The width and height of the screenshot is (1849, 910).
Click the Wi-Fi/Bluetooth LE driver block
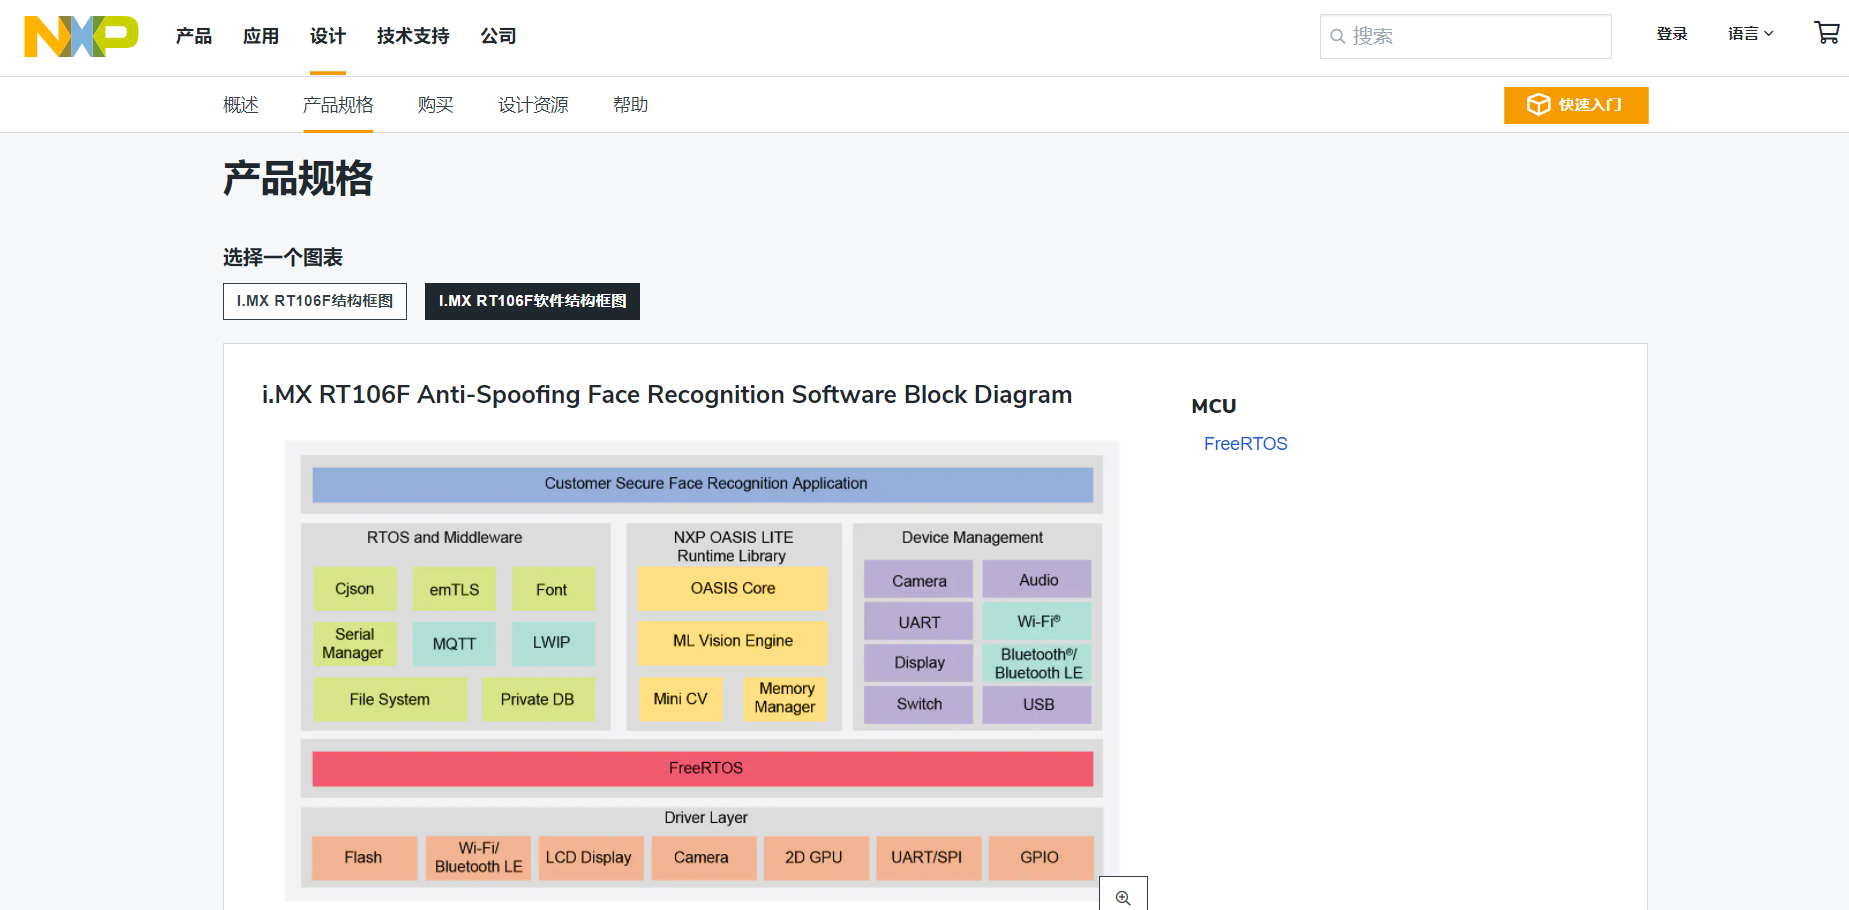tap(478, 858)
